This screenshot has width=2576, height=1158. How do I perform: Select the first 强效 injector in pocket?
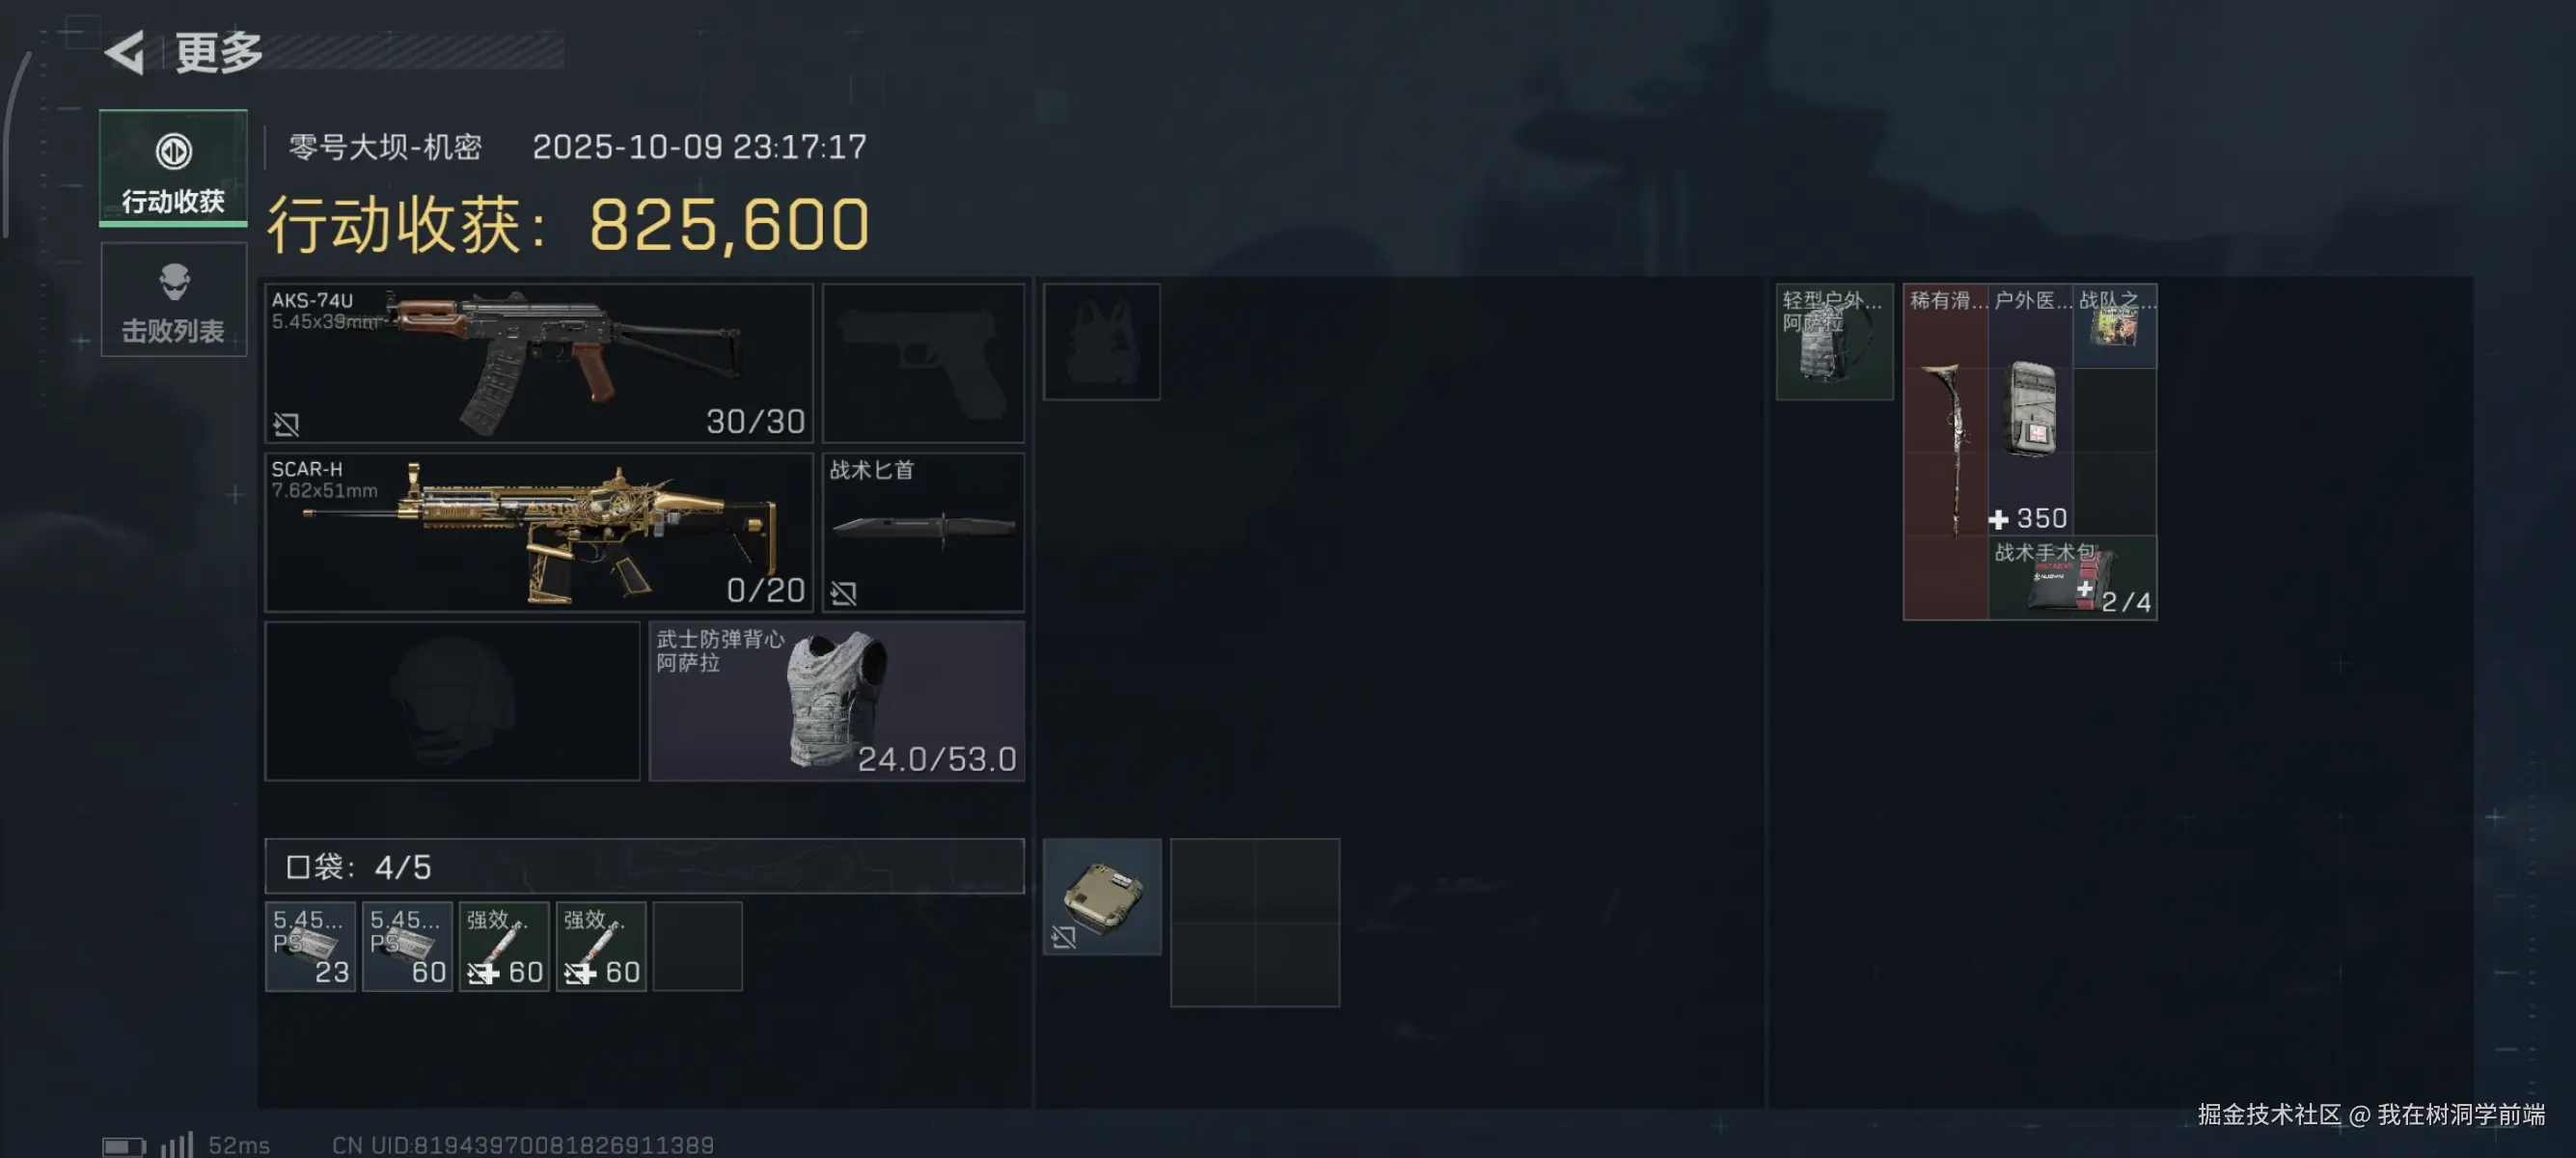(x=504, y=946)
